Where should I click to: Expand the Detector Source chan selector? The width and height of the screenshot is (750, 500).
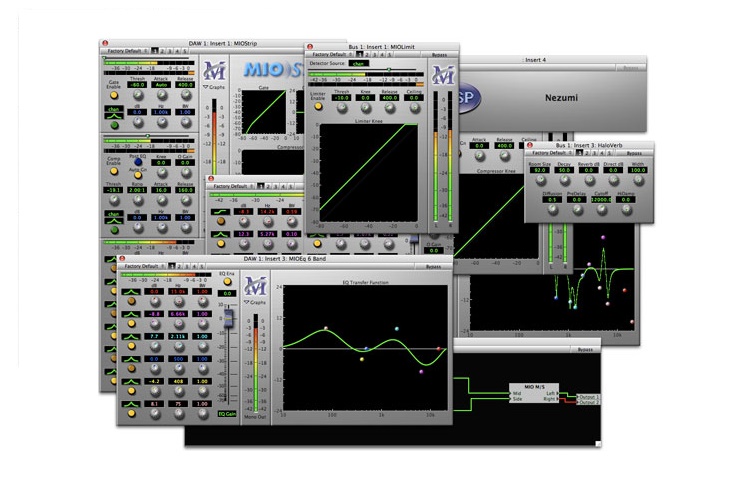[359, 63]
